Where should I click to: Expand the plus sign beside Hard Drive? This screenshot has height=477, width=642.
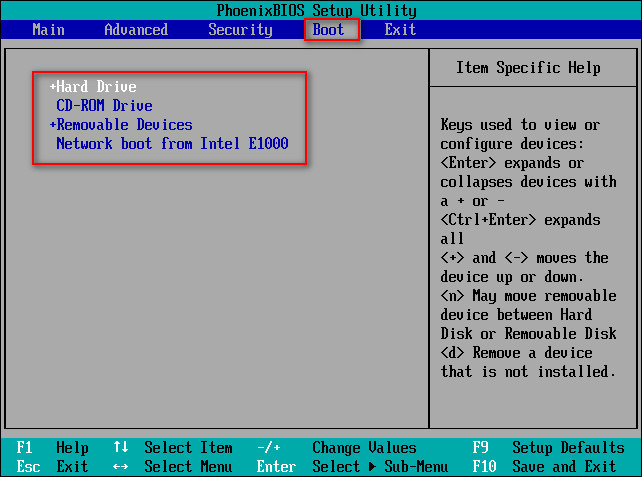pos(52,86)
